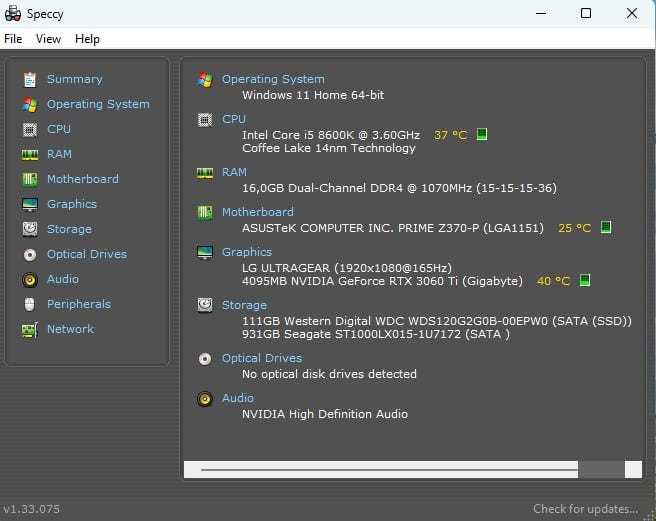Click the Peripherals mouse icon in sidebar
Viewport: 656px width, 521px height.
click(30, 304)
